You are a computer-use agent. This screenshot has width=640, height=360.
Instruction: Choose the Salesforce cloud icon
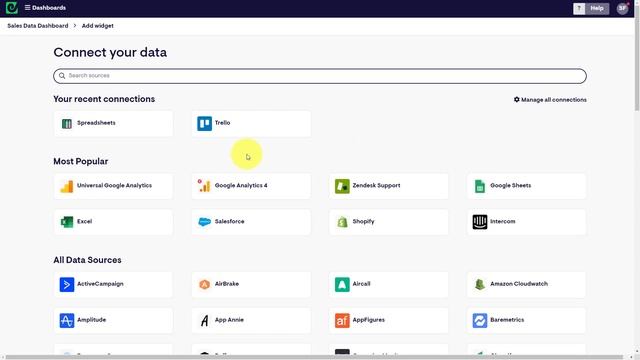click(x=204, y=222)
